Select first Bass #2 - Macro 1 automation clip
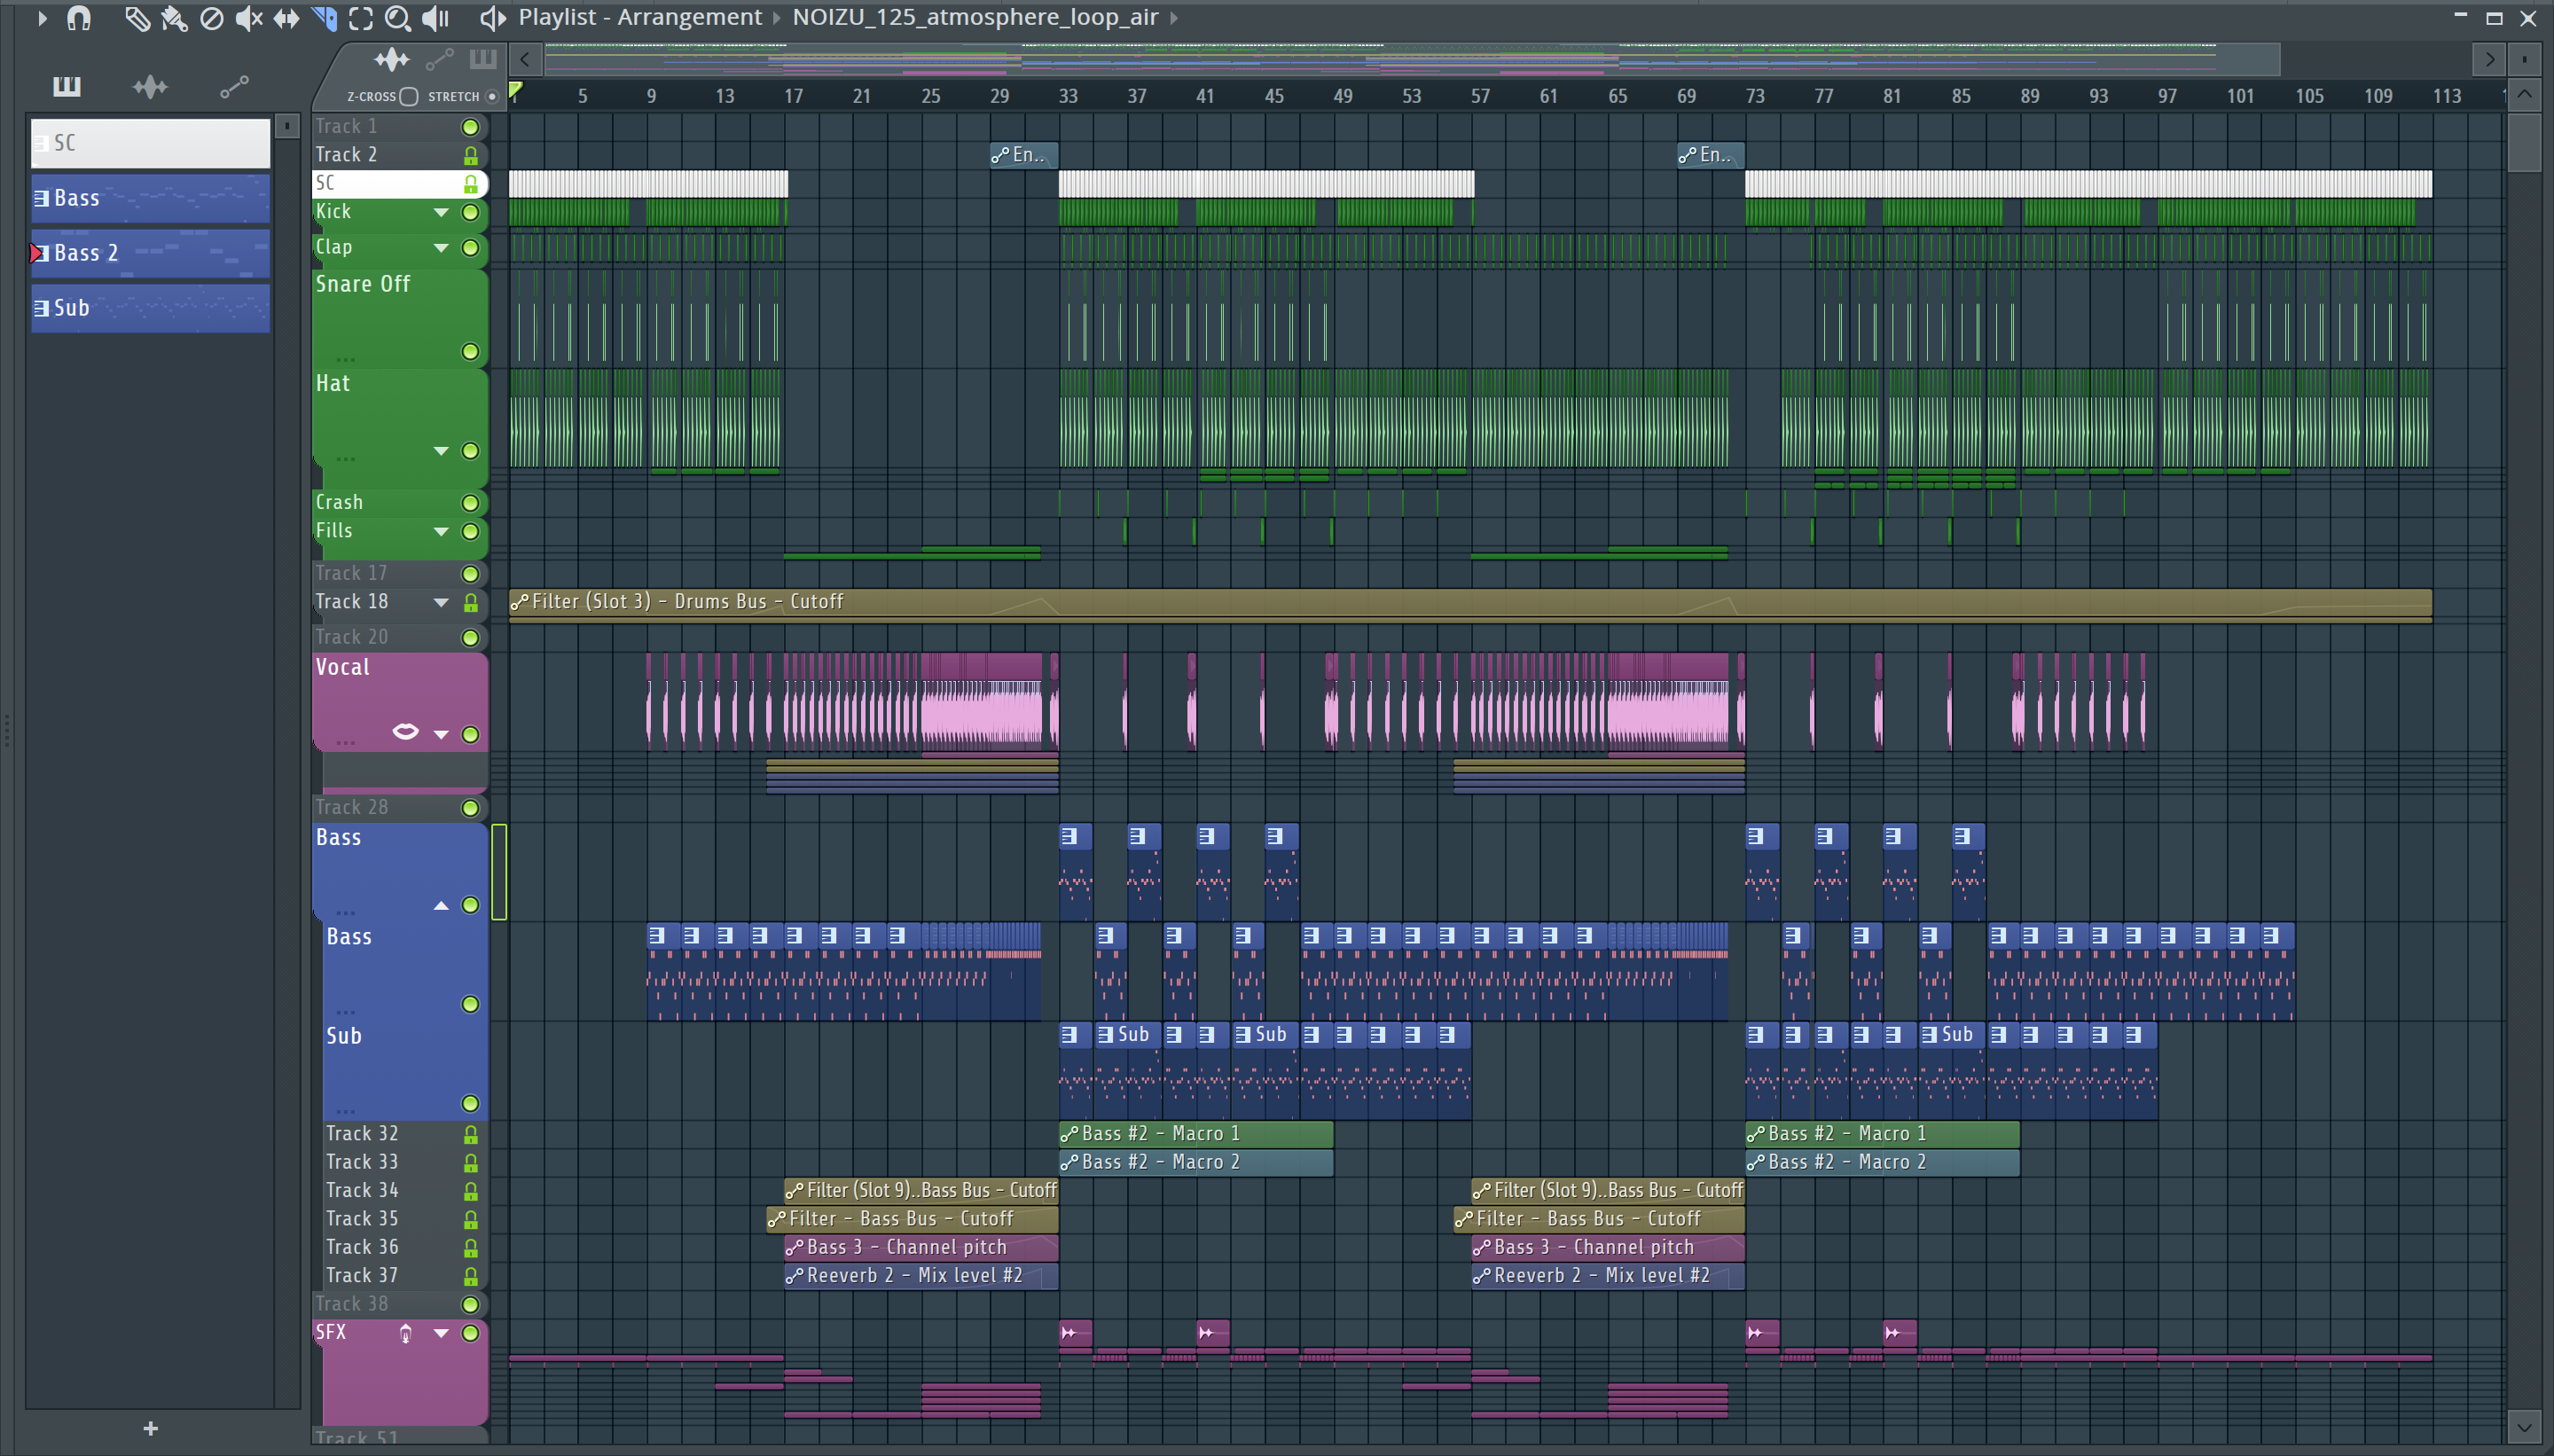Screen dimensions: 2554x1456 pos(1196,1134)
